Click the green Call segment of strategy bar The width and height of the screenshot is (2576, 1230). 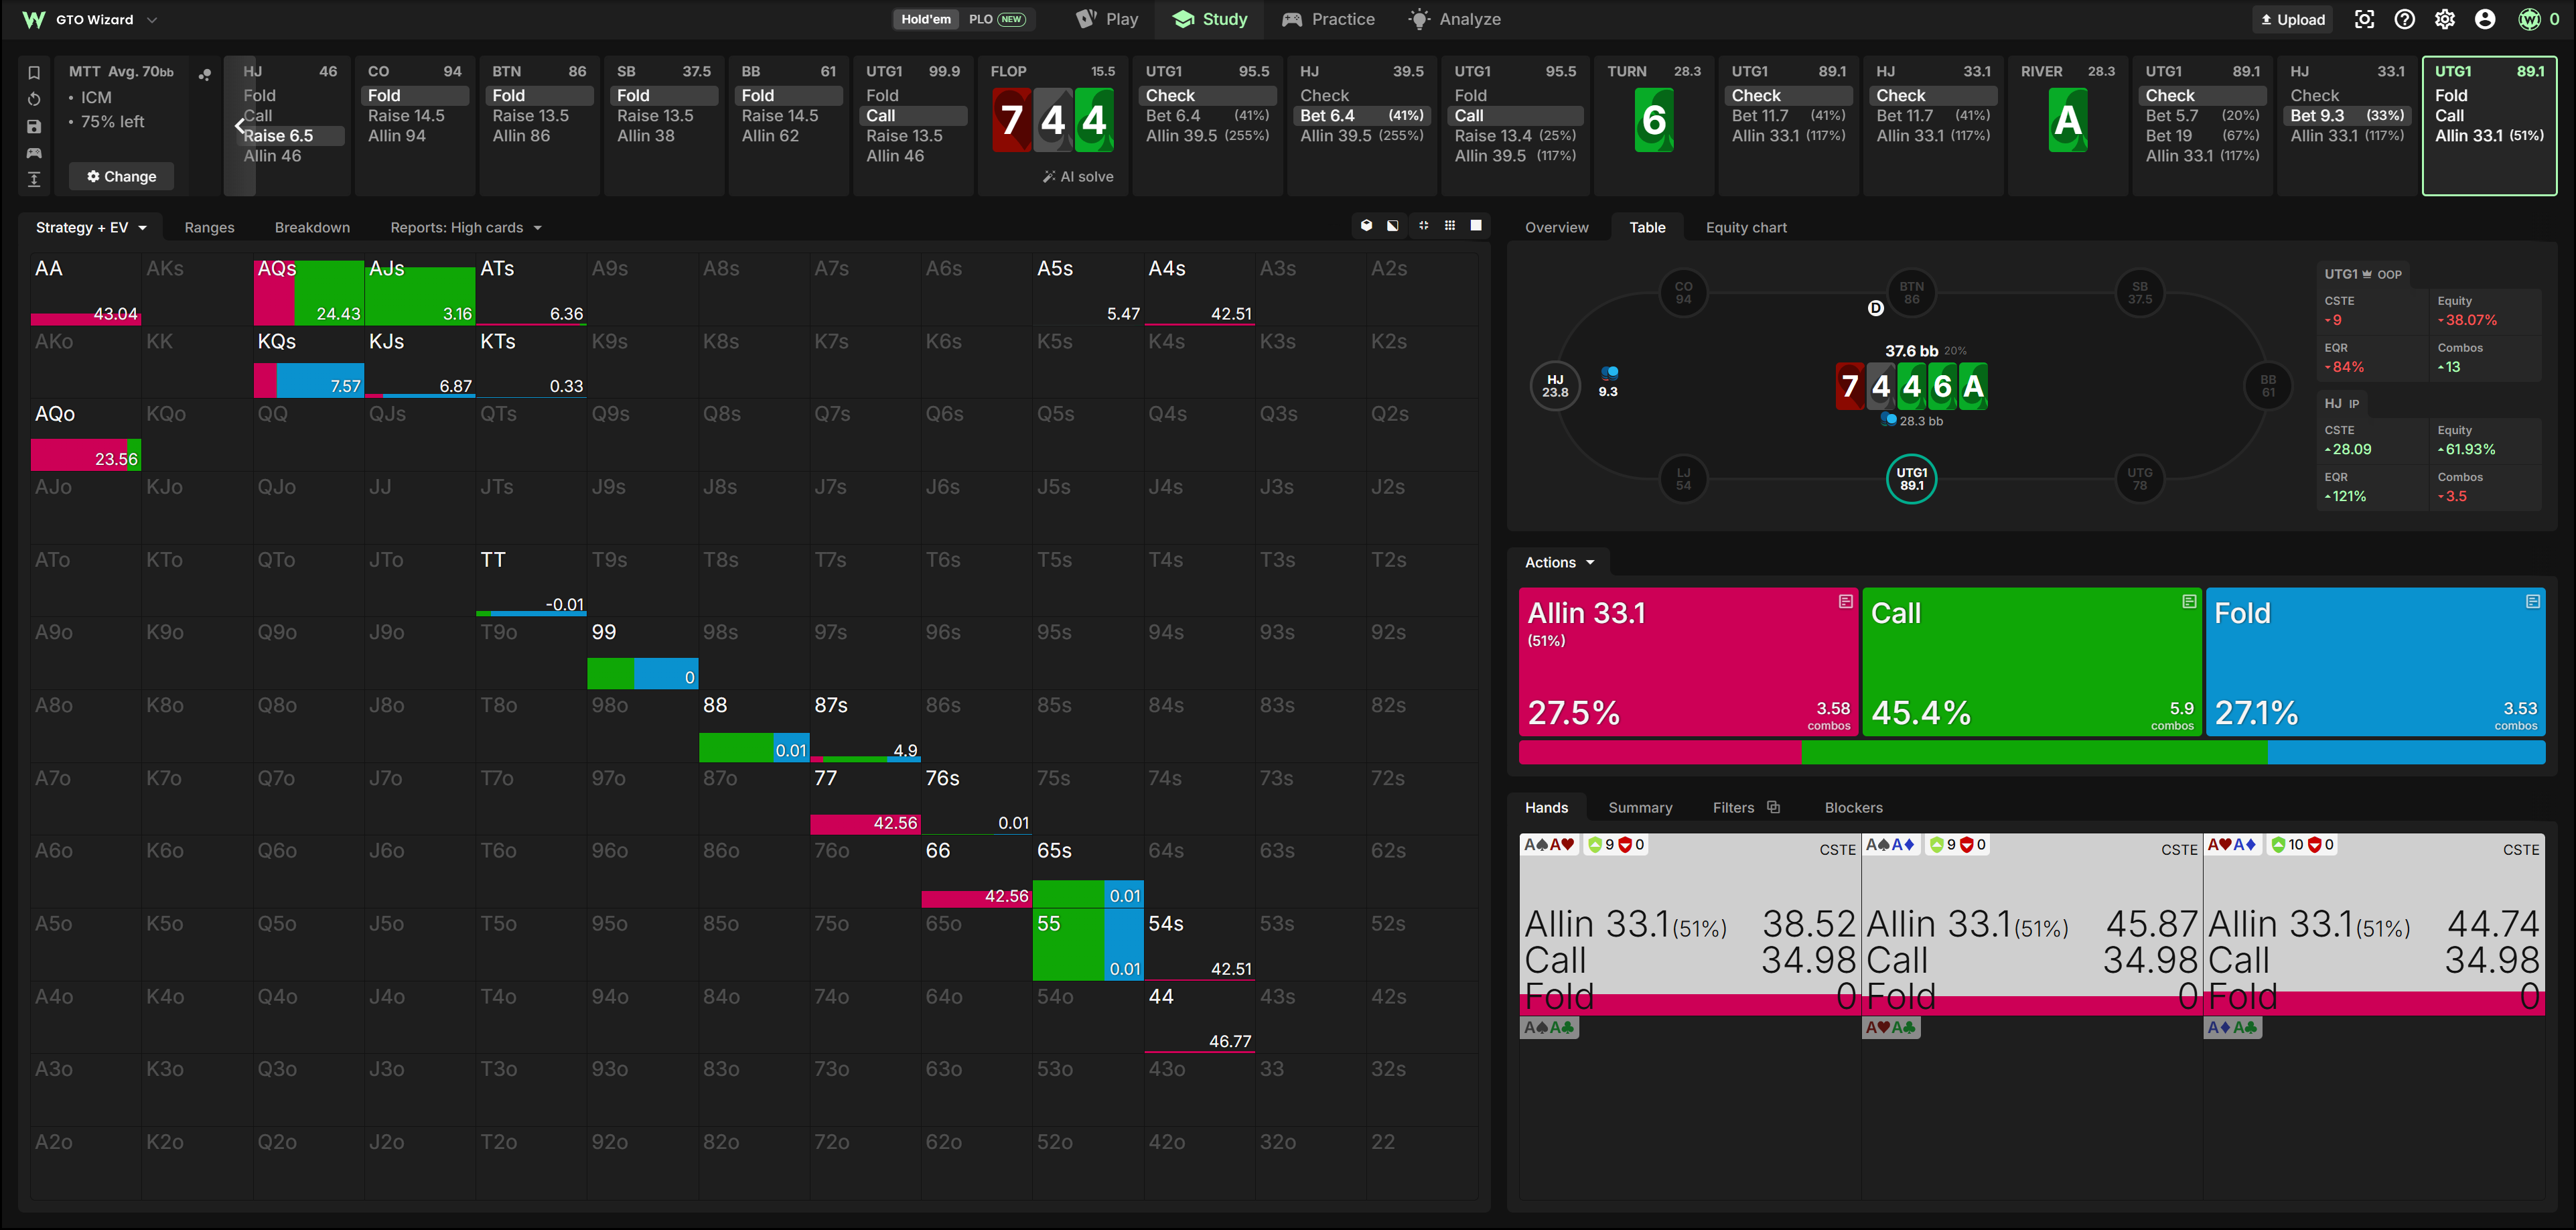pyautogui.click(x=2033, y=752)
